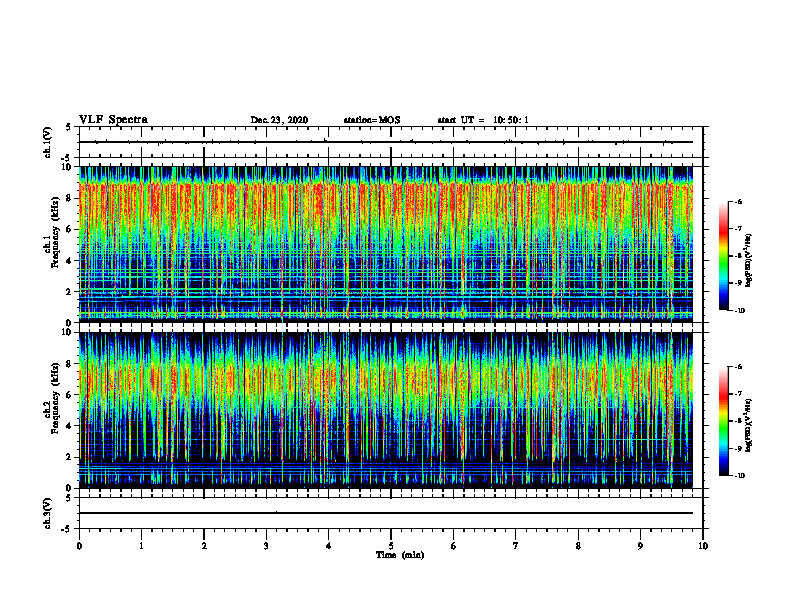The width and height of the screenshot is (792, 612).
Task: Click time axis tick label "0"
Action: (x=79, y=546)
